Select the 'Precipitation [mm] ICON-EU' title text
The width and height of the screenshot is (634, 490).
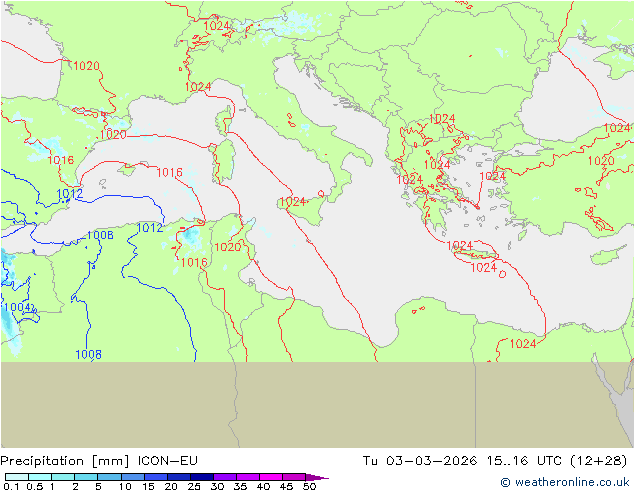(x=99, y=461)
